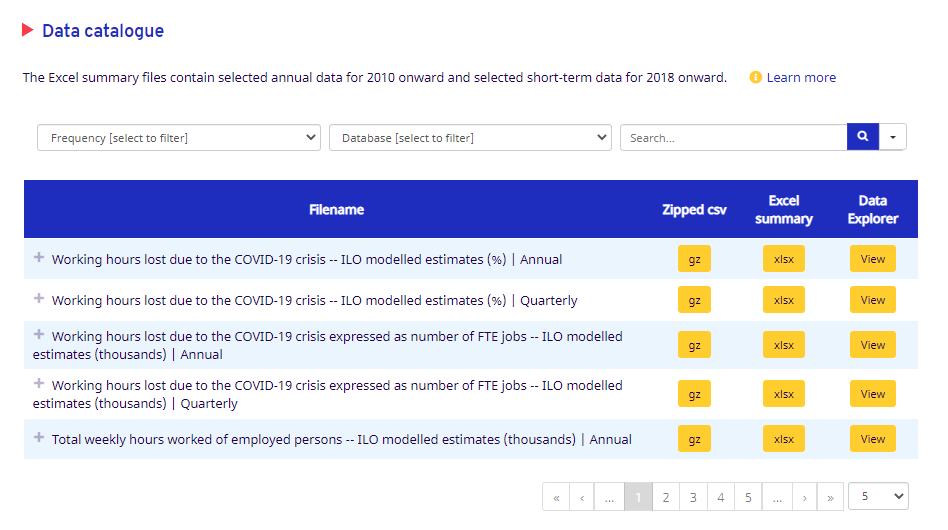Download gz for COVID-19 hours lost Annual
948x530 pixels.
694,259
